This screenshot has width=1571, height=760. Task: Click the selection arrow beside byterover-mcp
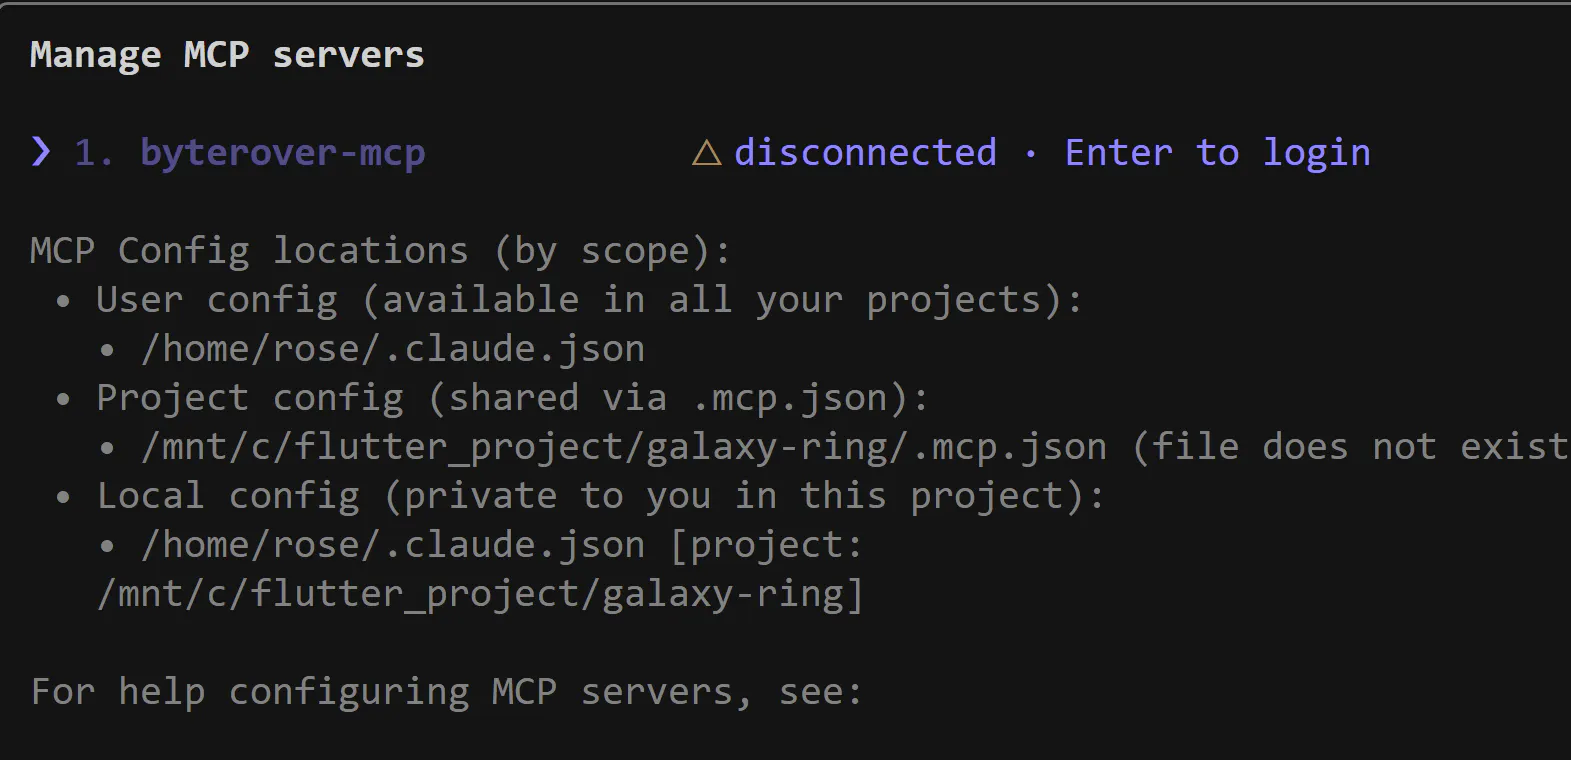(41, 152)
